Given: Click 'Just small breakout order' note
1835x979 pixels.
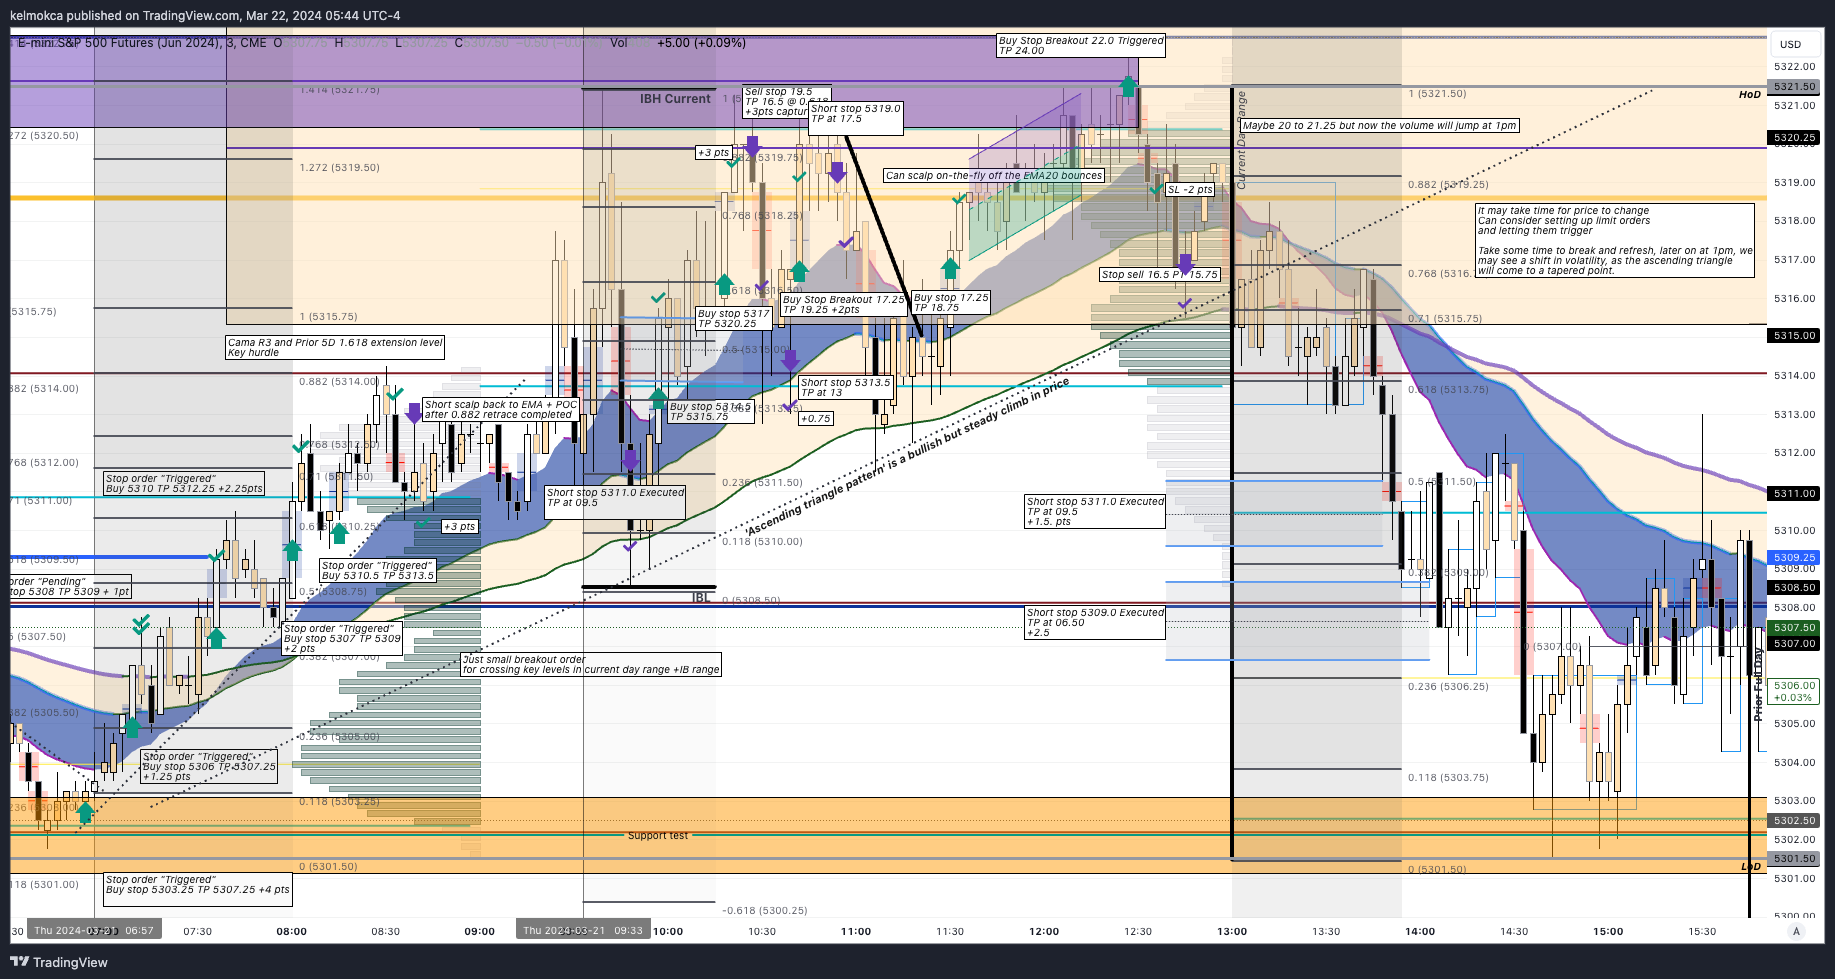Looking at the screenshot, I should pos(591,665).
